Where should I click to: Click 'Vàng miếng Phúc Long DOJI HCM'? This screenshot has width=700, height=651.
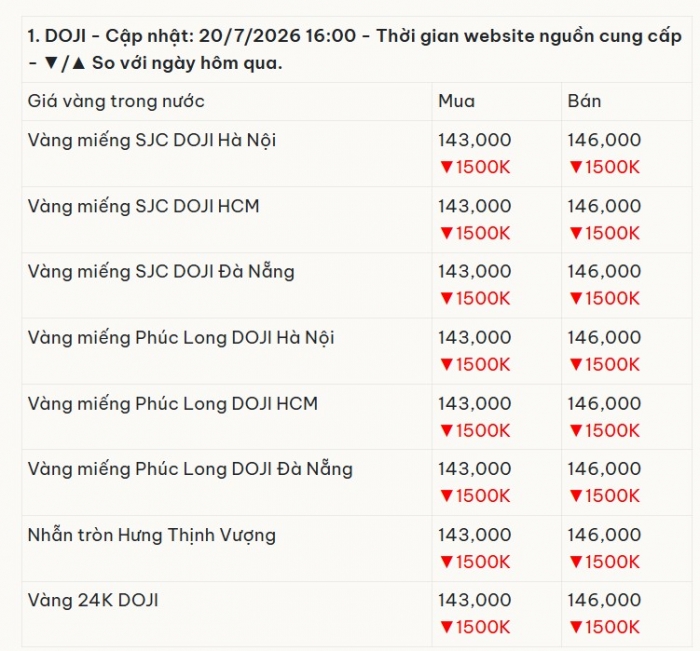[x=173, y=404]
